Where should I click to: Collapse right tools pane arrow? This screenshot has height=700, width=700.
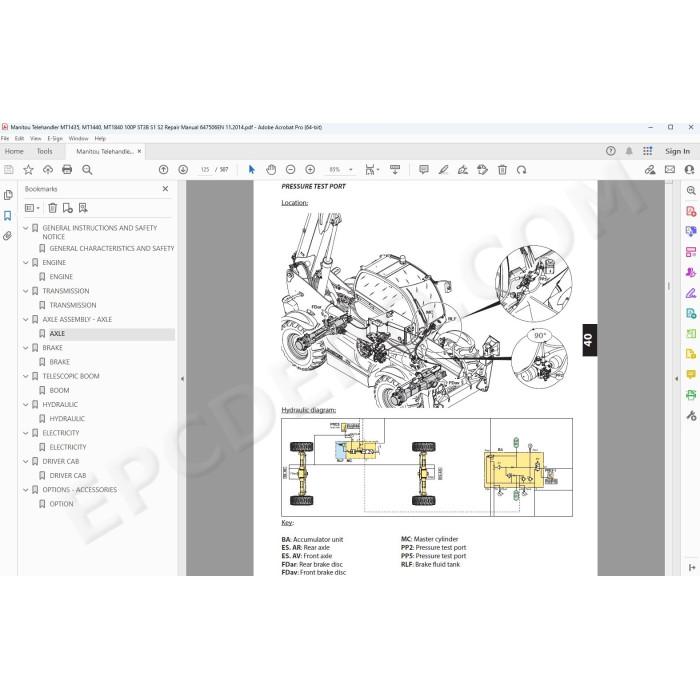(x=676, y=379)
